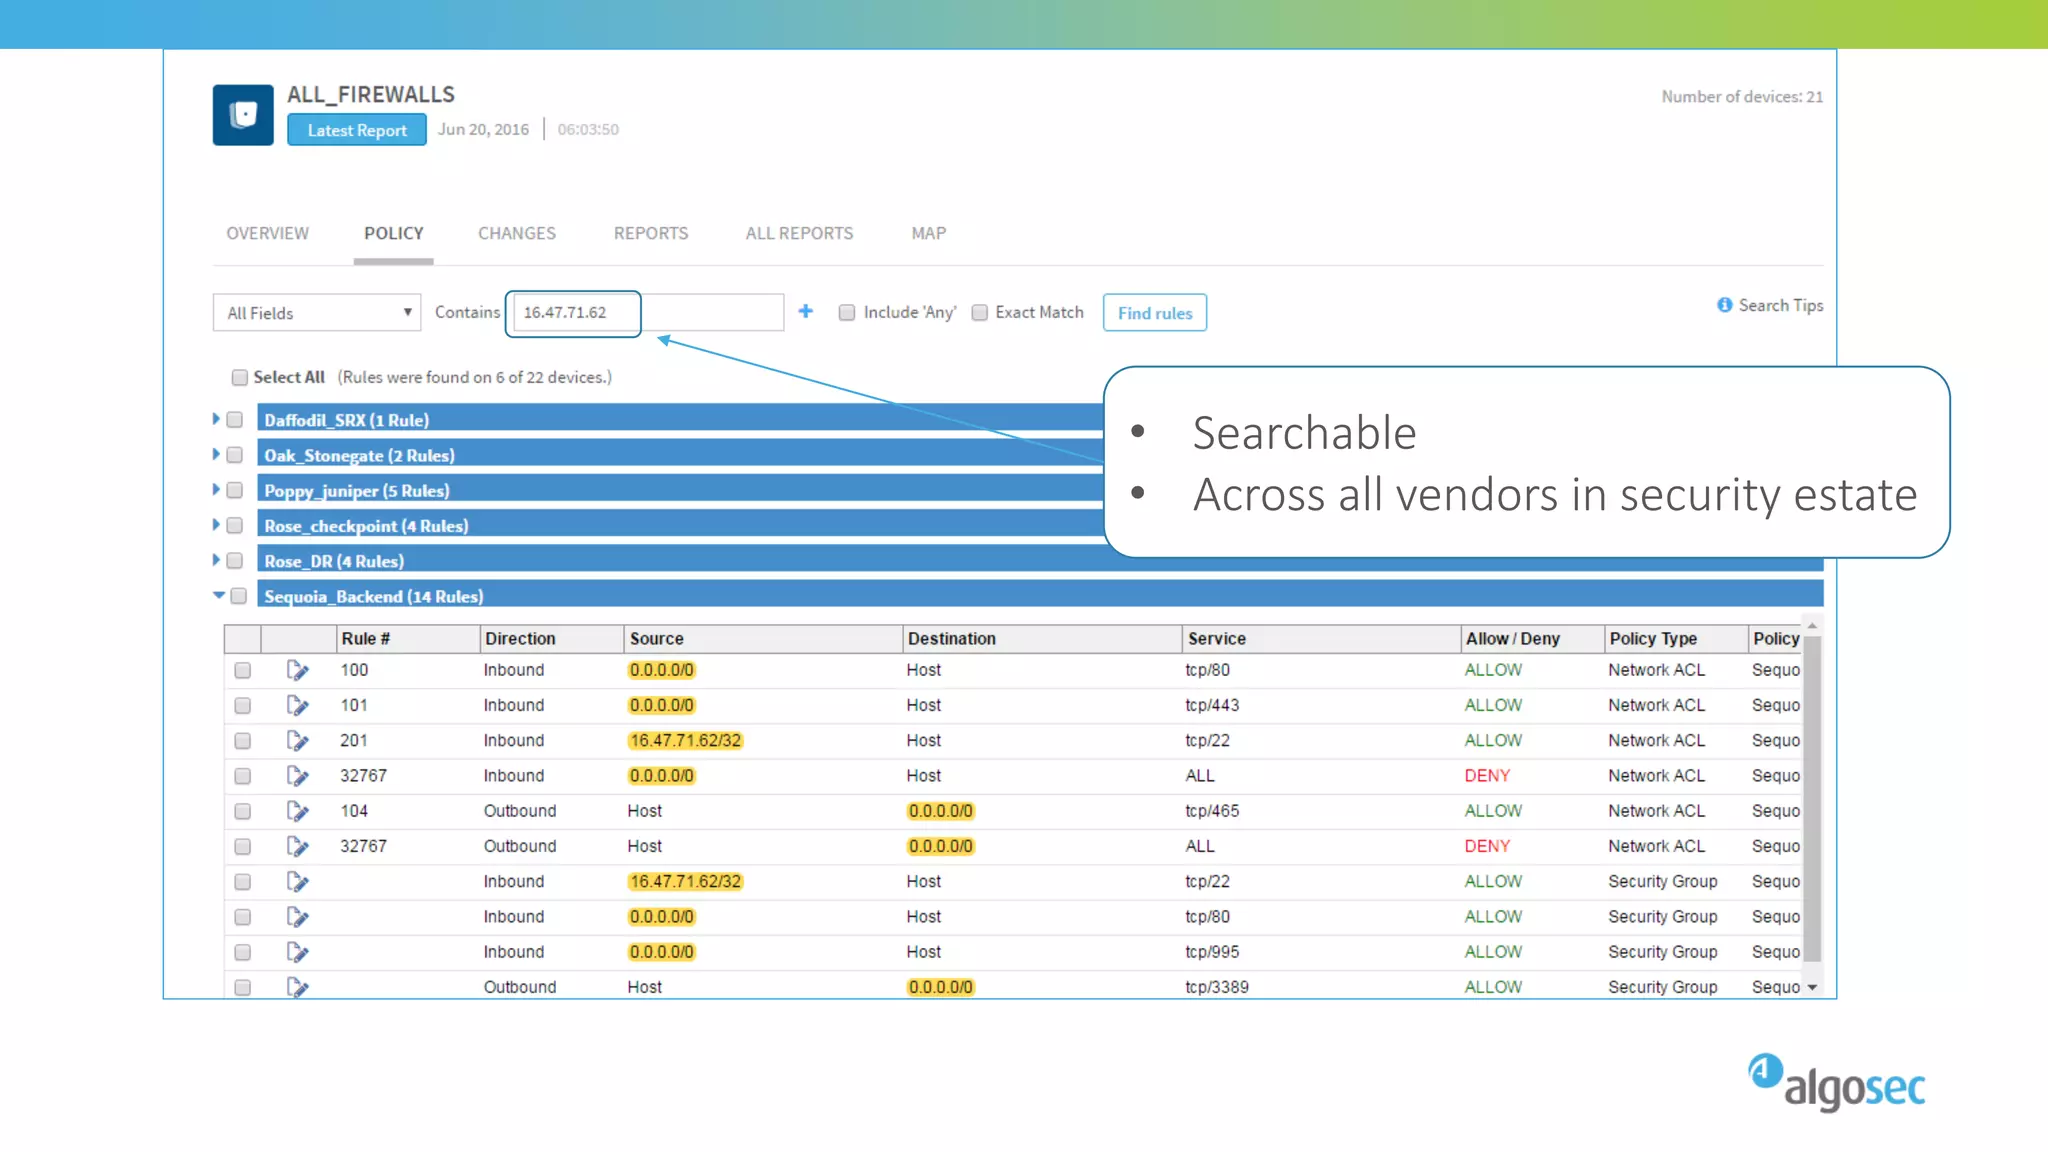Open the ALL REPORTS tab
The width and height of the screenshot is (2048, 1152).
pyautogui.click(x=799, y=233)
